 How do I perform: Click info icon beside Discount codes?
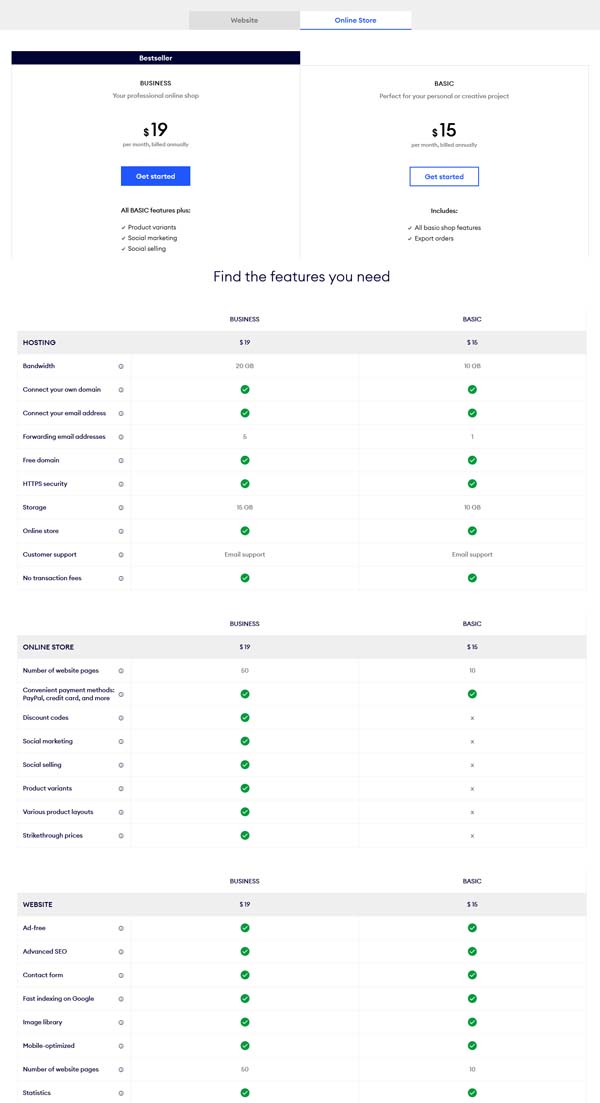point(121,718)
